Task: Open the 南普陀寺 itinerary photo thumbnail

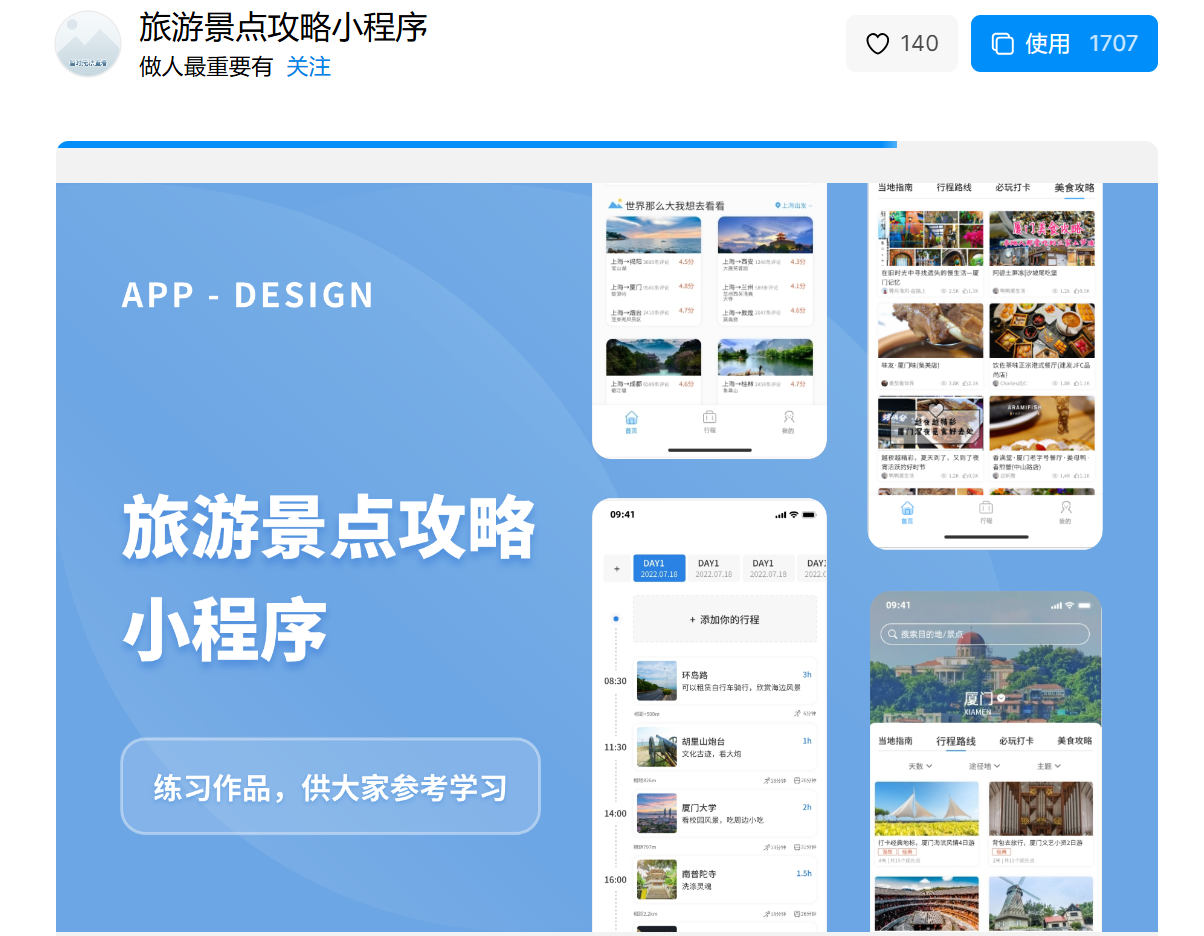Action: pyautogui.click(x=656, y=879)
